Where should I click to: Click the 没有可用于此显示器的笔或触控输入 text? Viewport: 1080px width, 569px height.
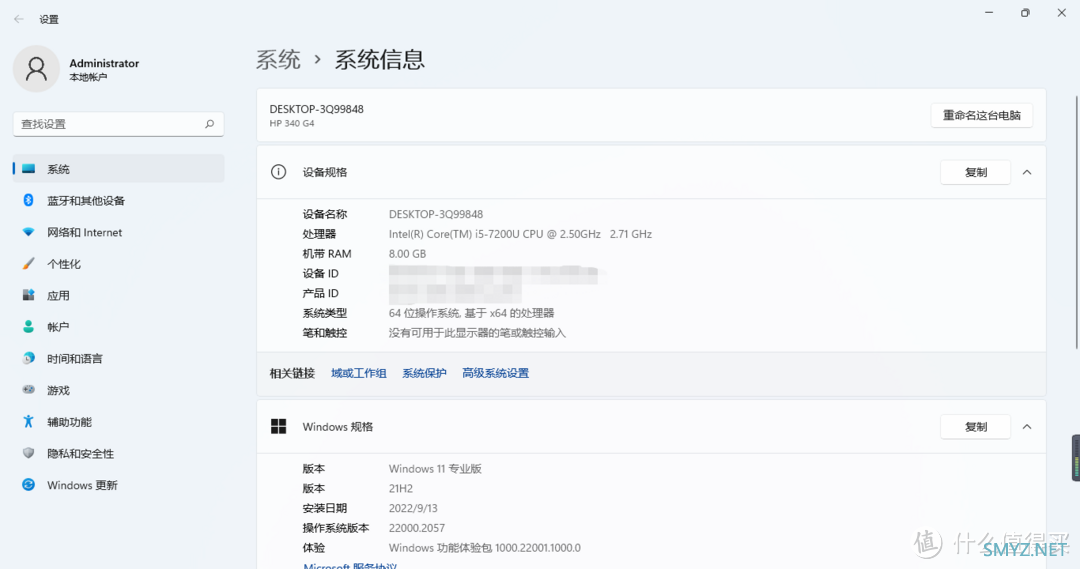point(477,333)
